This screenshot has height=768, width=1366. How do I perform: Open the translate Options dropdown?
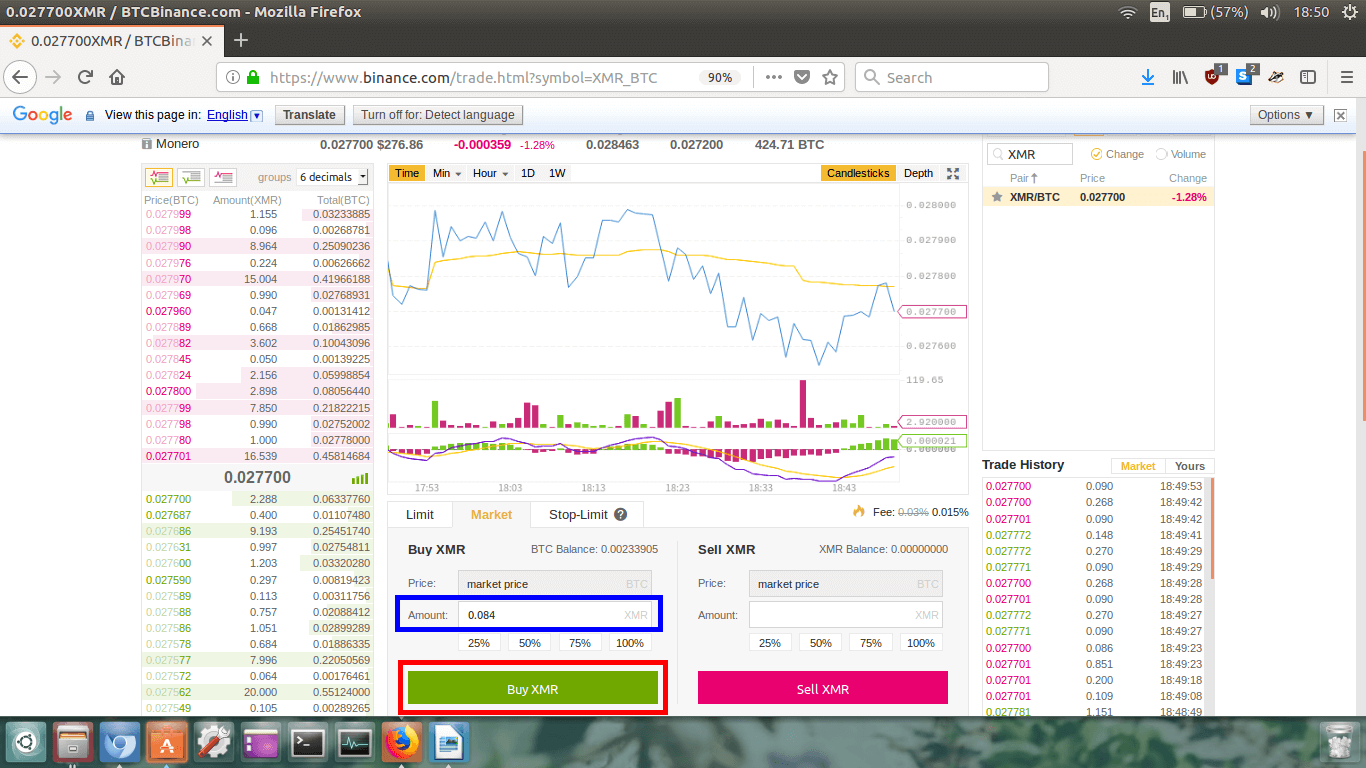click(x=1287, y=115)
